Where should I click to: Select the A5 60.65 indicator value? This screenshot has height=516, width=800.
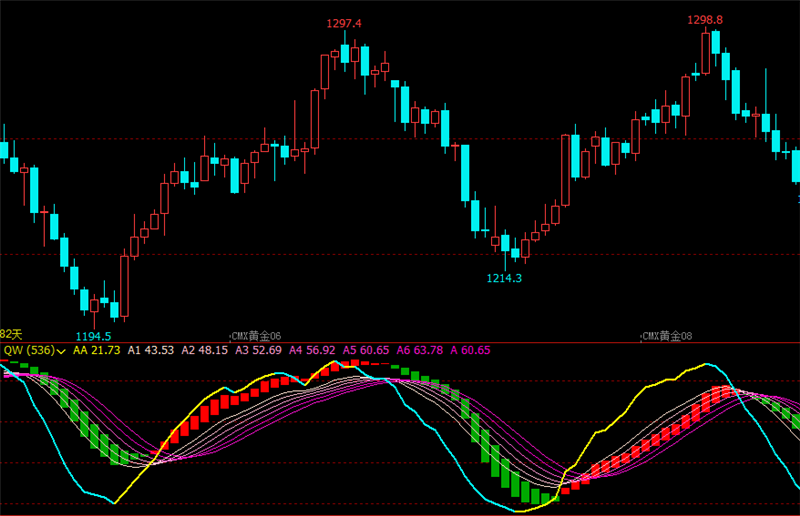pos(366,350)
